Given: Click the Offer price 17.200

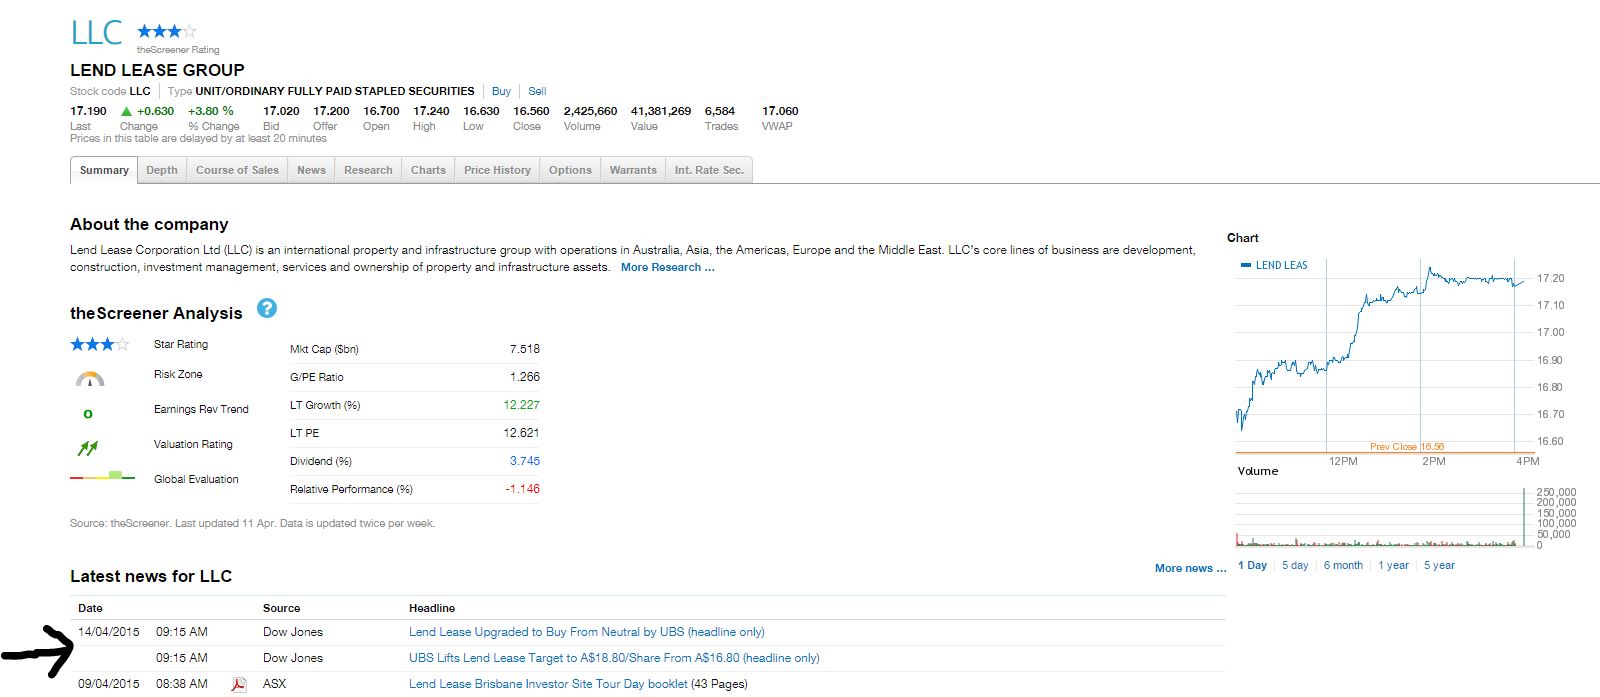Looking at the screenshot, I should (331, 111).
